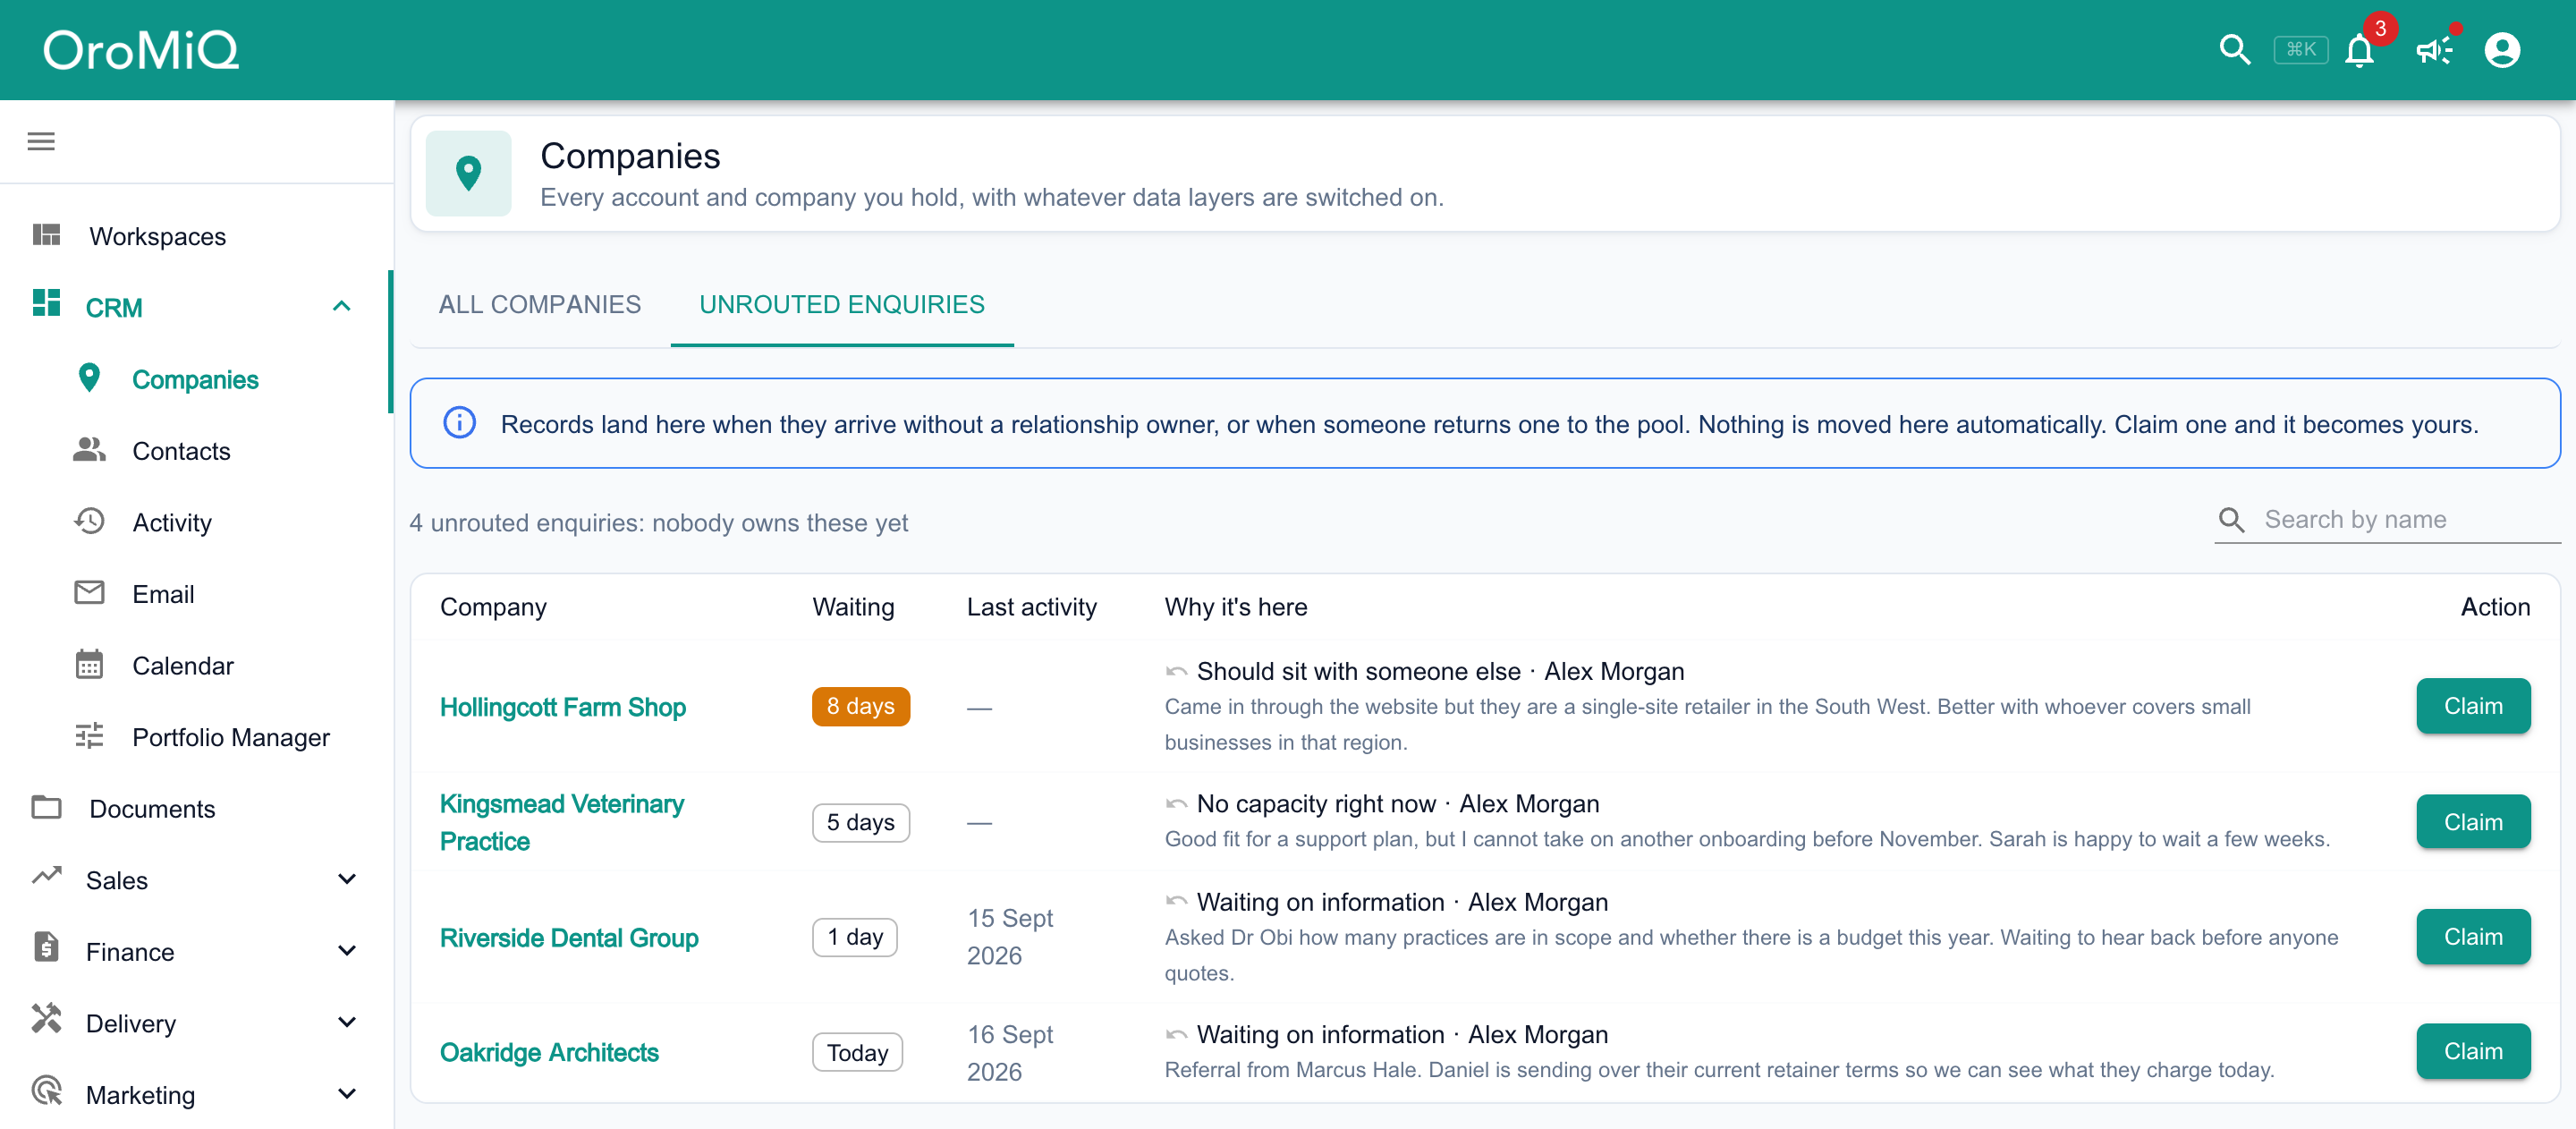Click the Workspaces sidebar icon

pos(46,235)
